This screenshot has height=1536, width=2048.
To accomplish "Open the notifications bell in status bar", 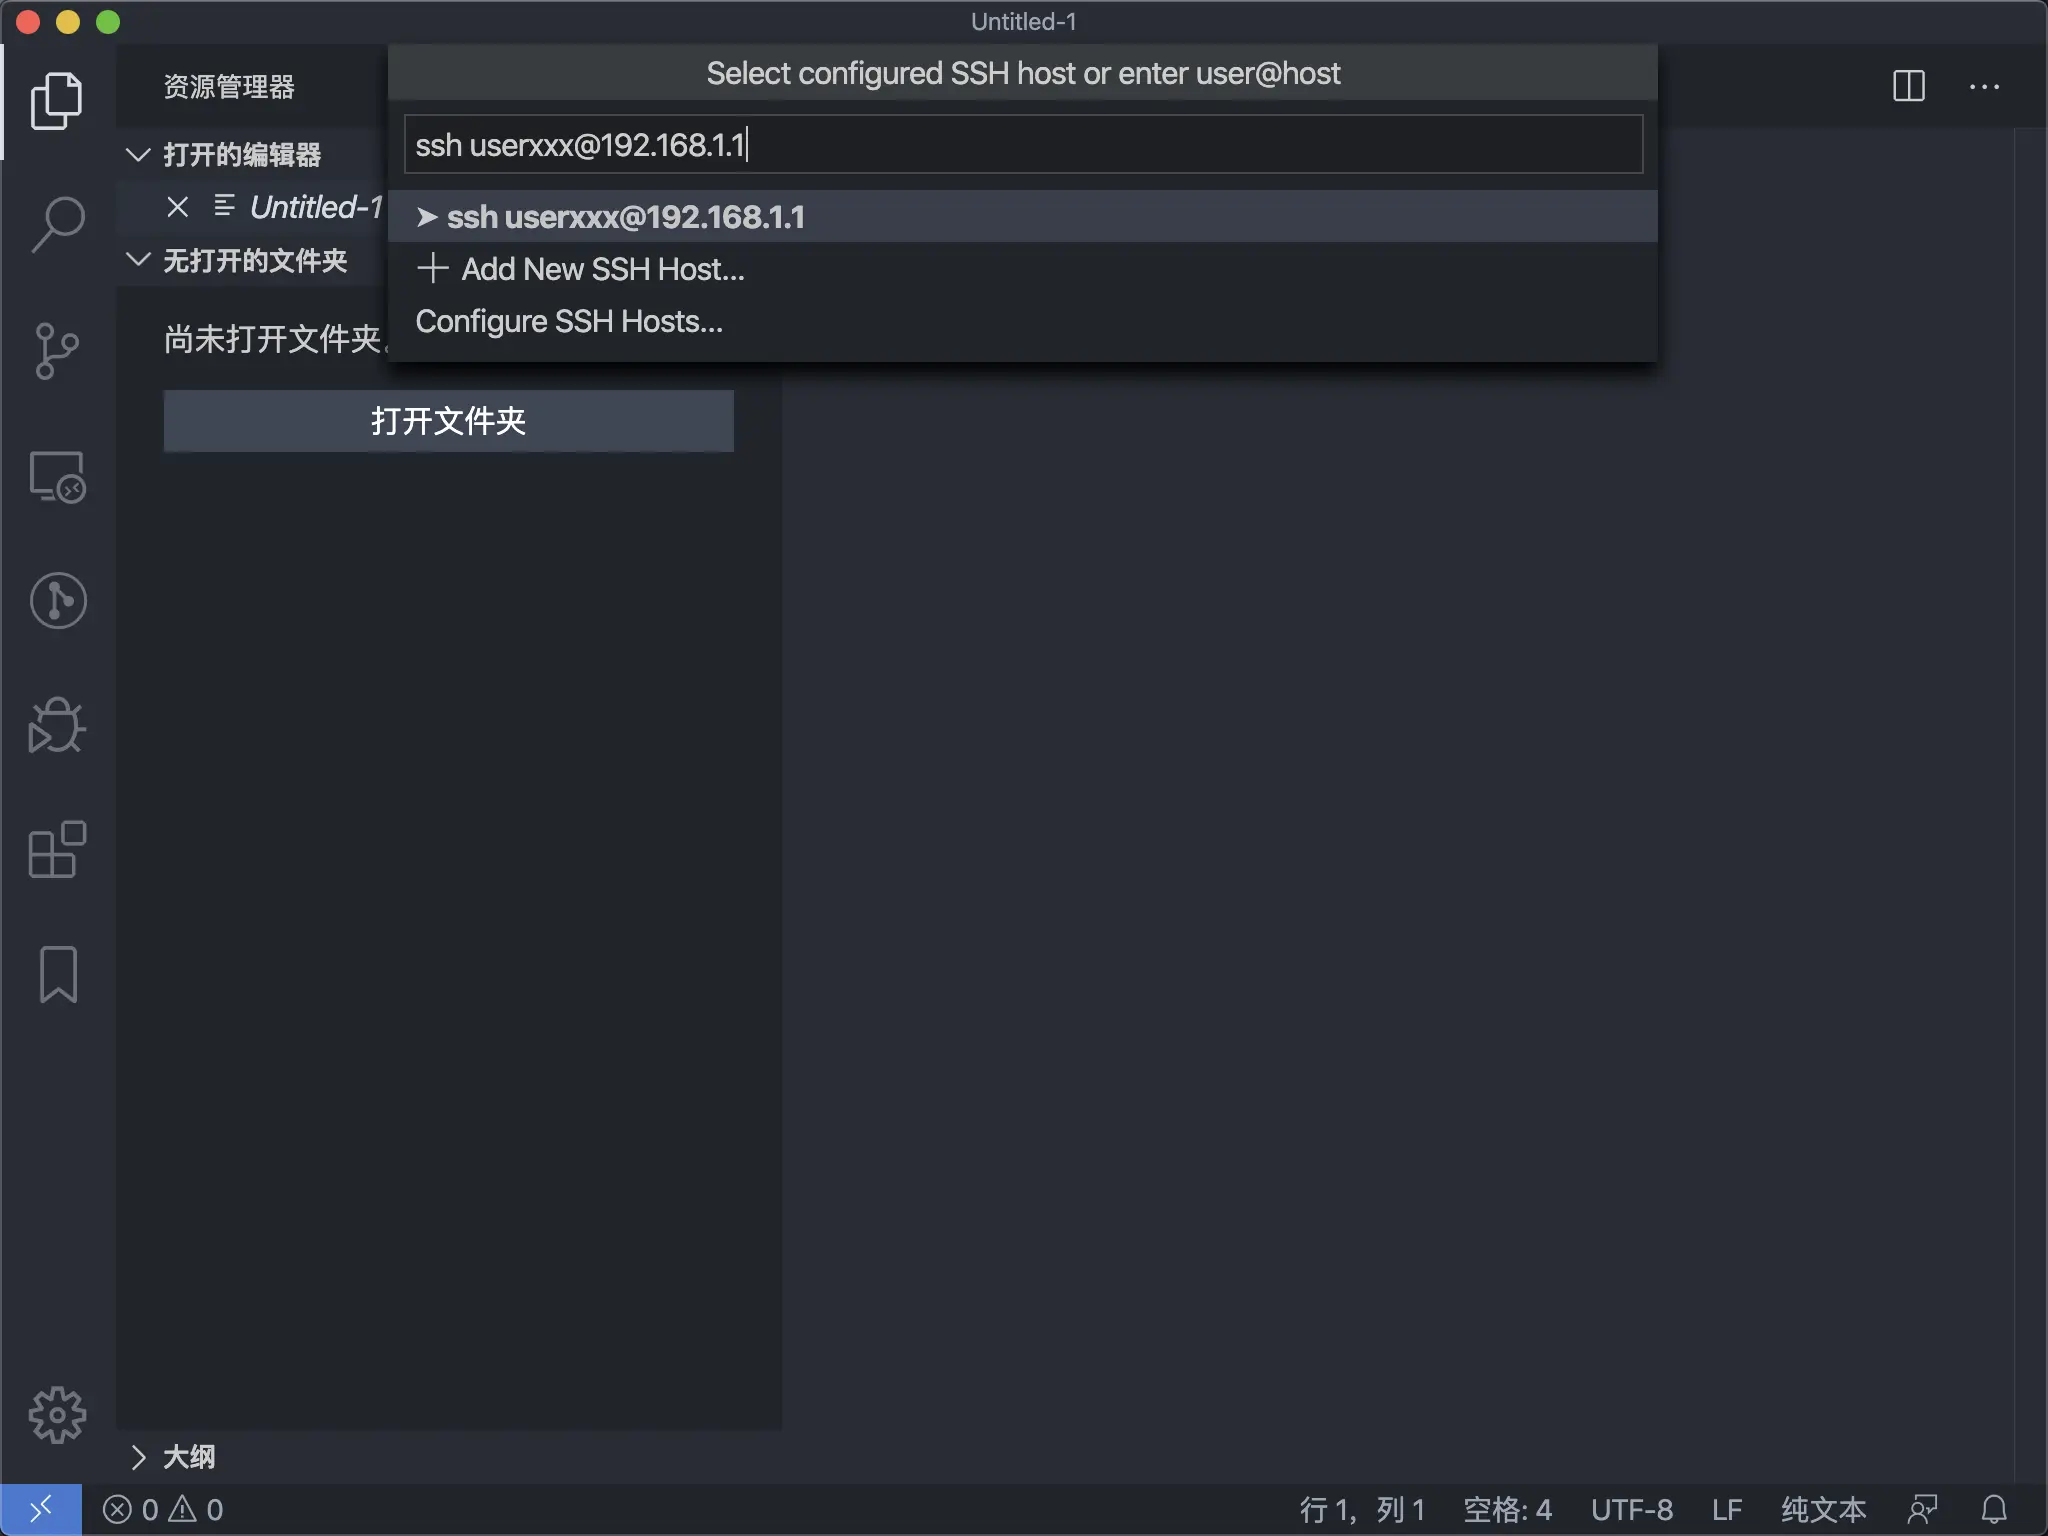I will 1994,1509.
